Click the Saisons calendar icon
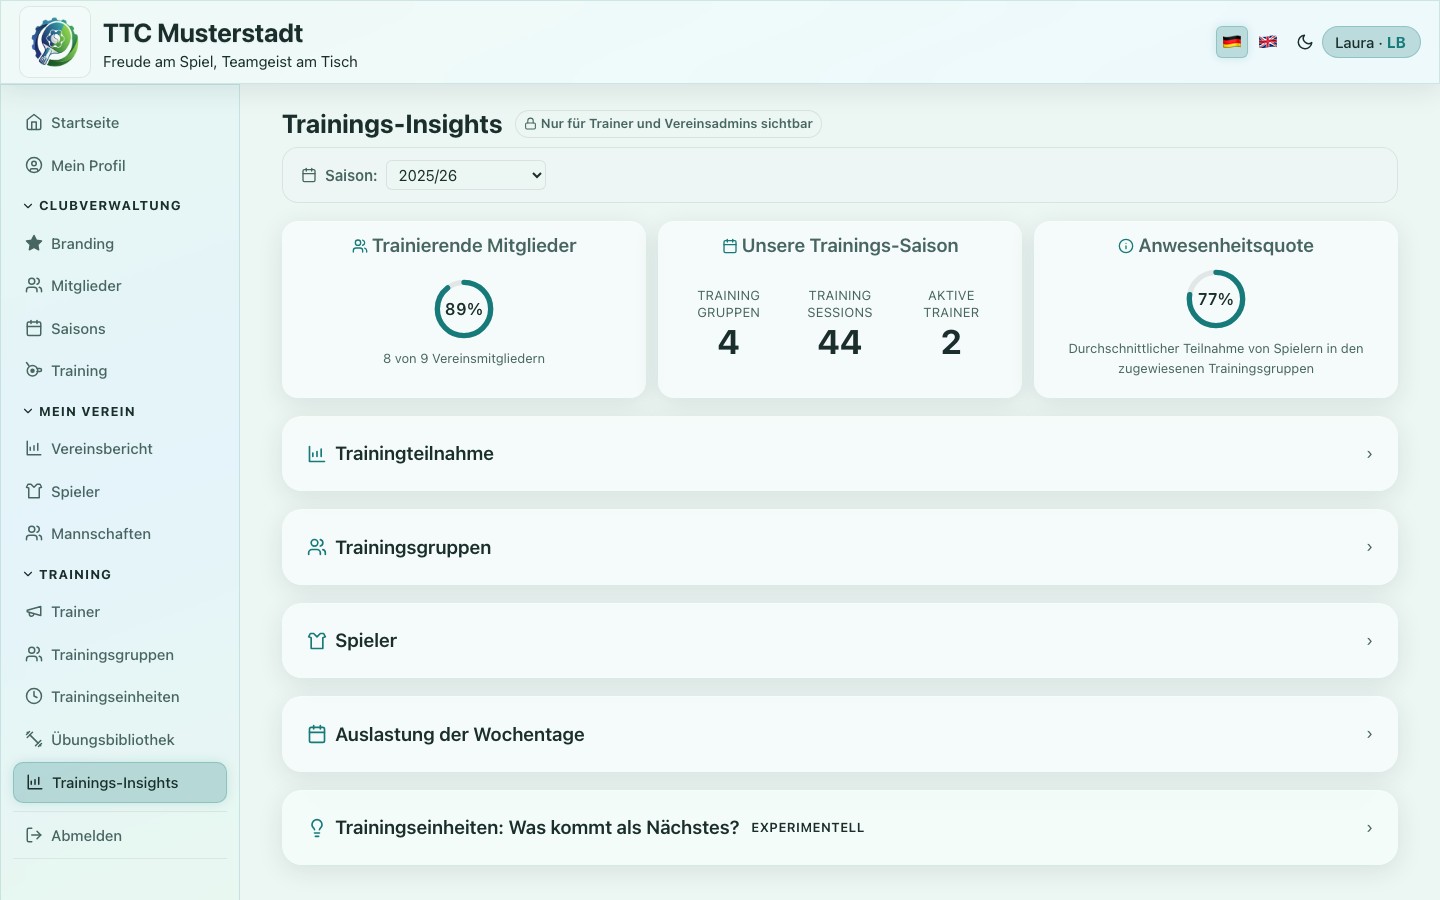This screenshot has height=900, width=1440. (x=34, y=328)
